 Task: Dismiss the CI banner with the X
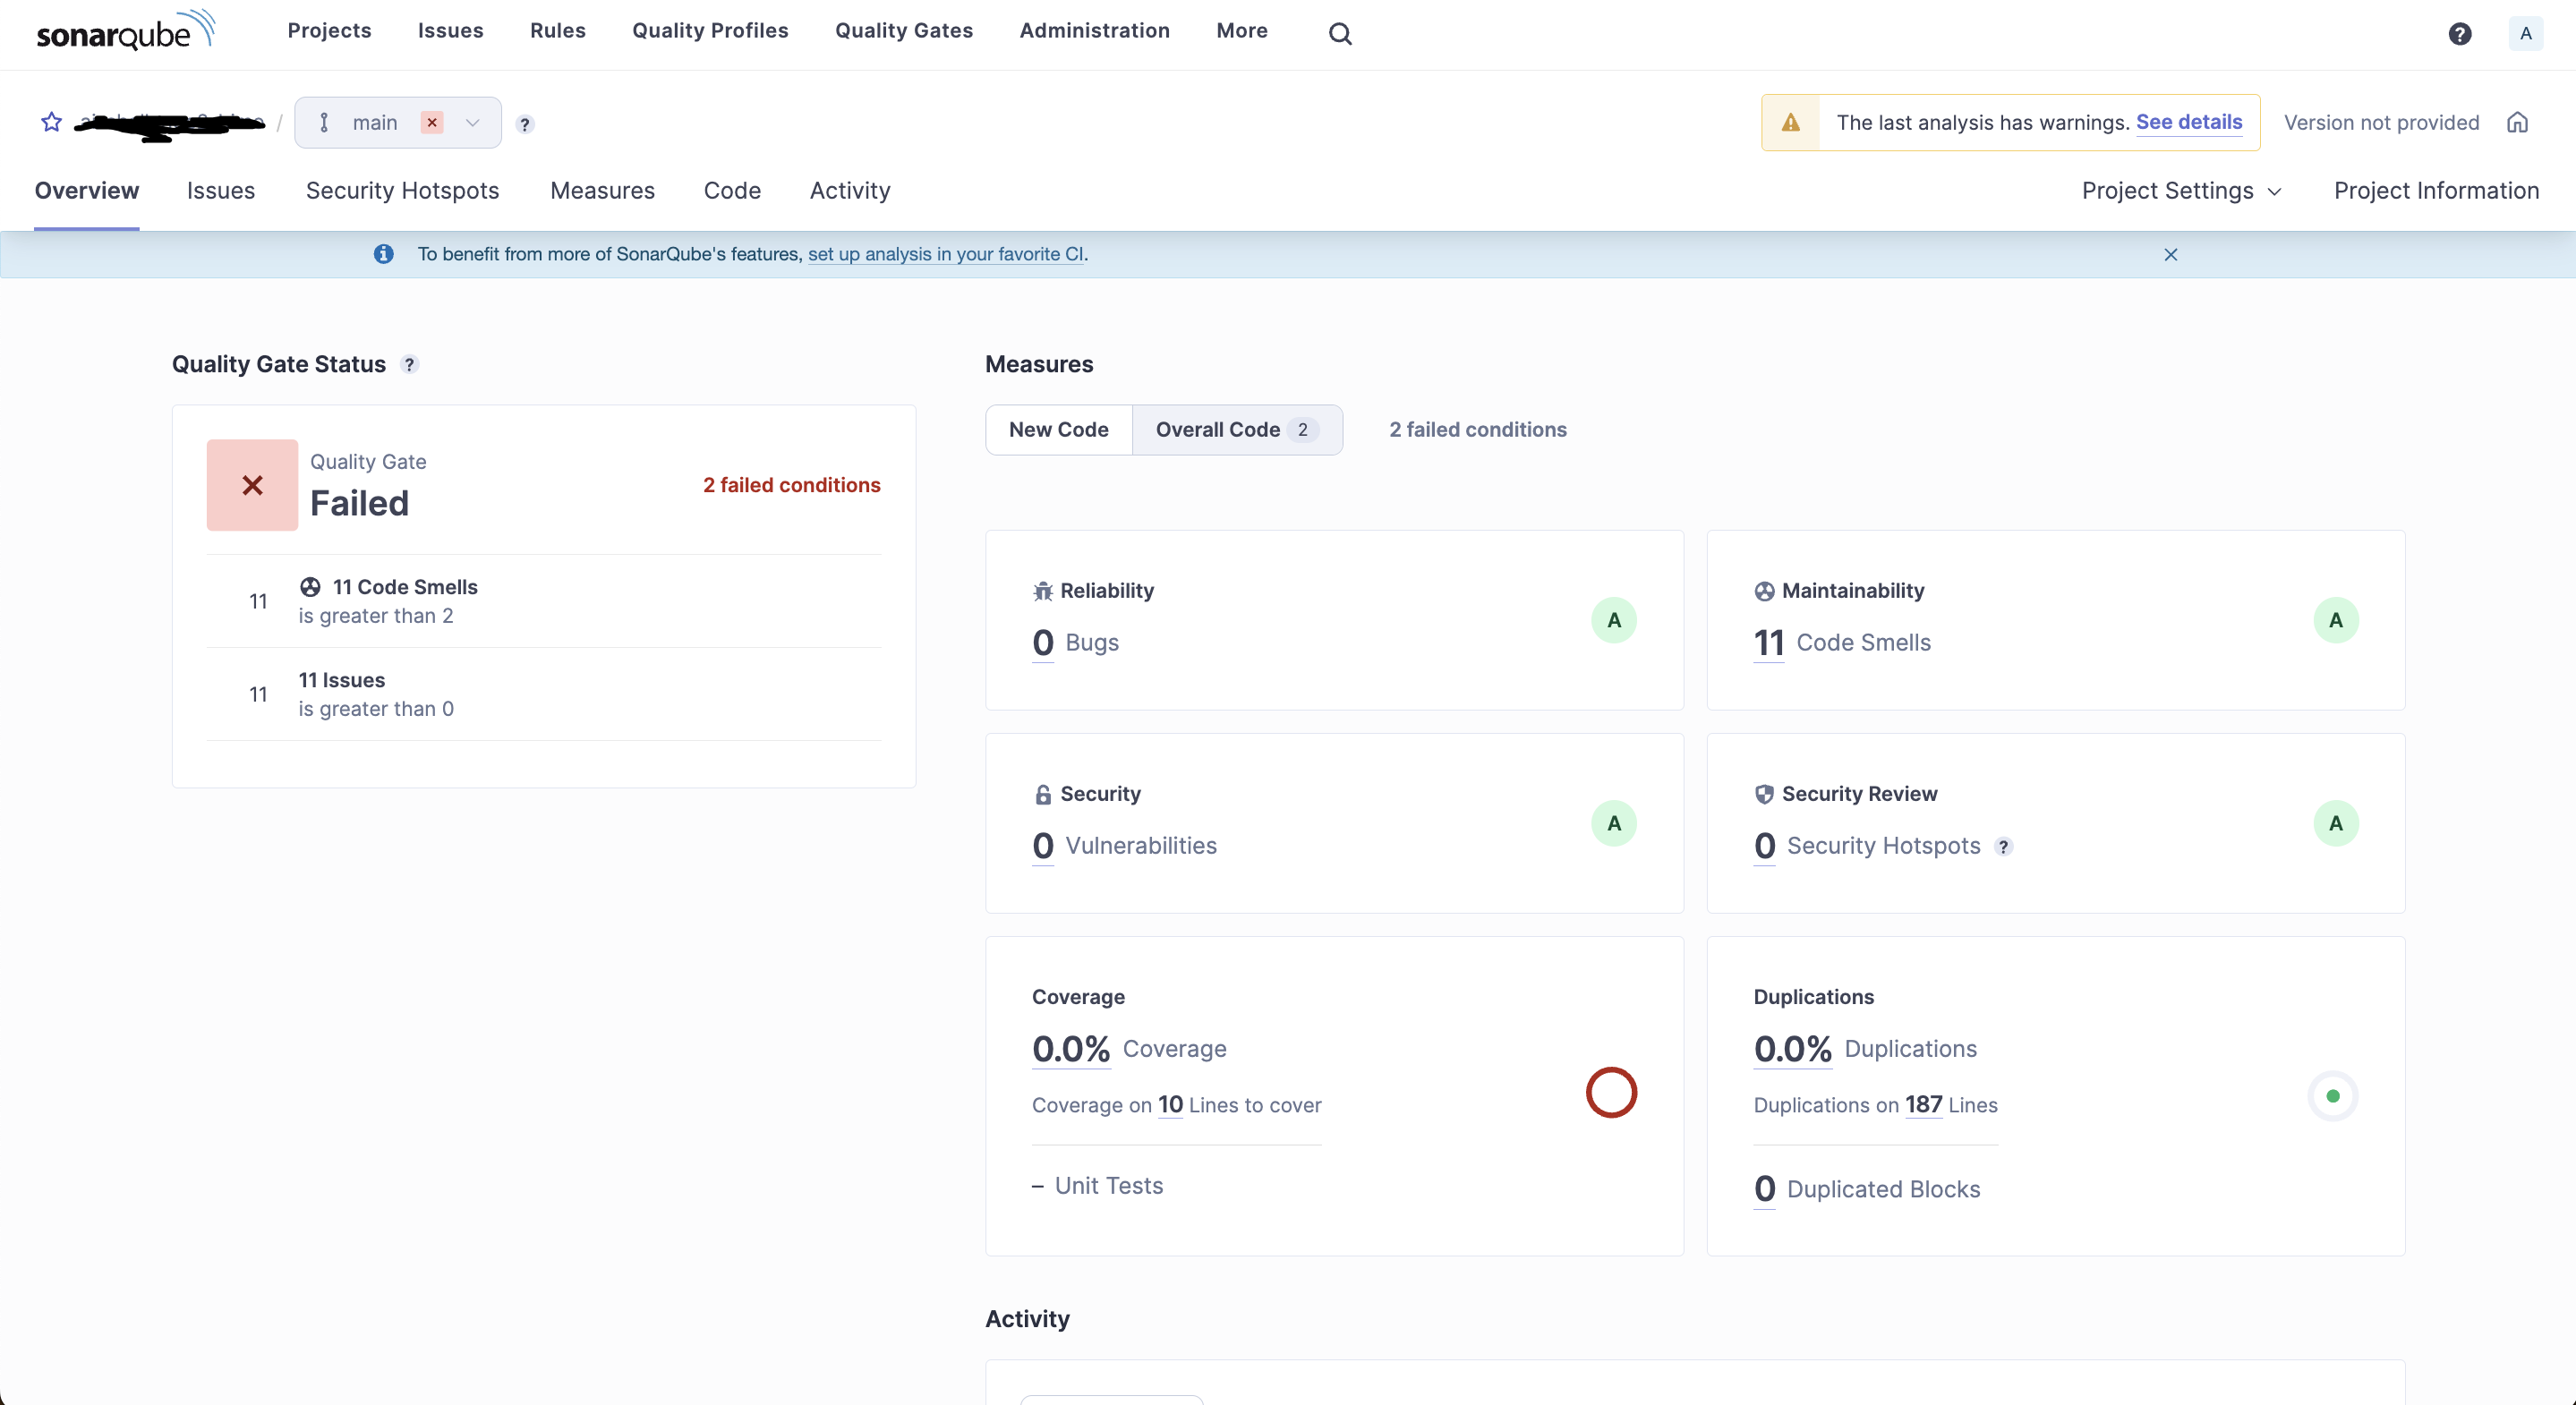(x=2170, y=254)
